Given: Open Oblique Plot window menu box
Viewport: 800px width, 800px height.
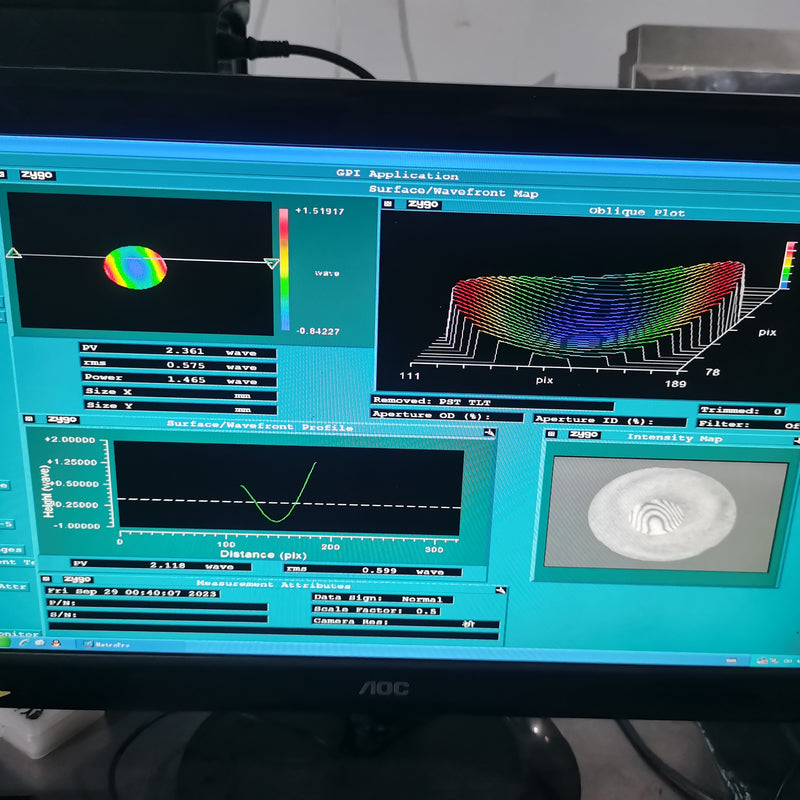Looking at the screenshot, I should pos(388,204).
